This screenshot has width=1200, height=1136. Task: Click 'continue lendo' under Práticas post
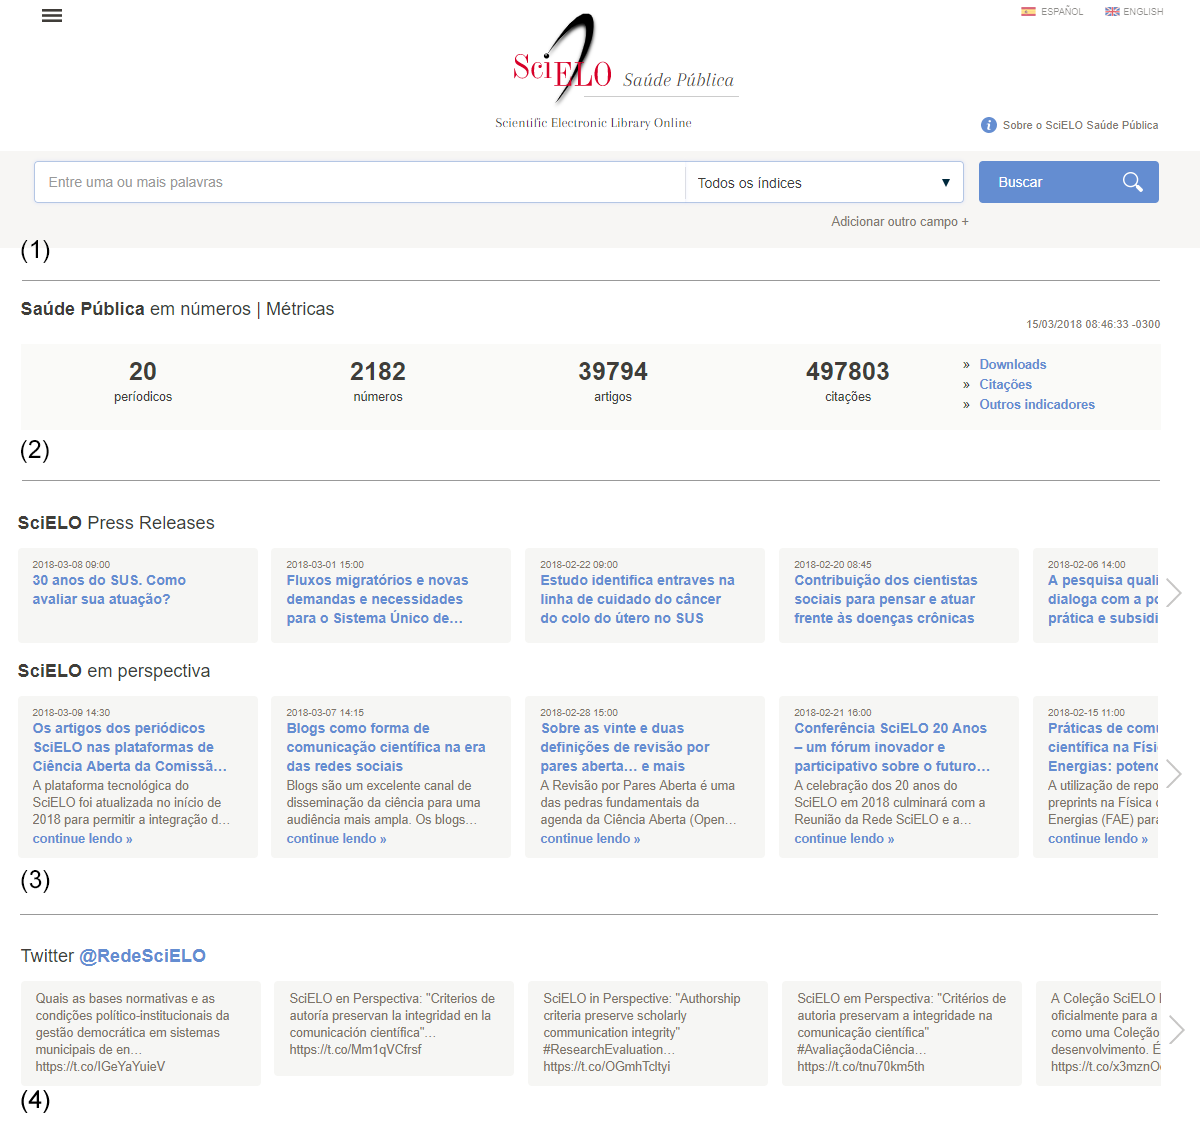pos(1098,839)
